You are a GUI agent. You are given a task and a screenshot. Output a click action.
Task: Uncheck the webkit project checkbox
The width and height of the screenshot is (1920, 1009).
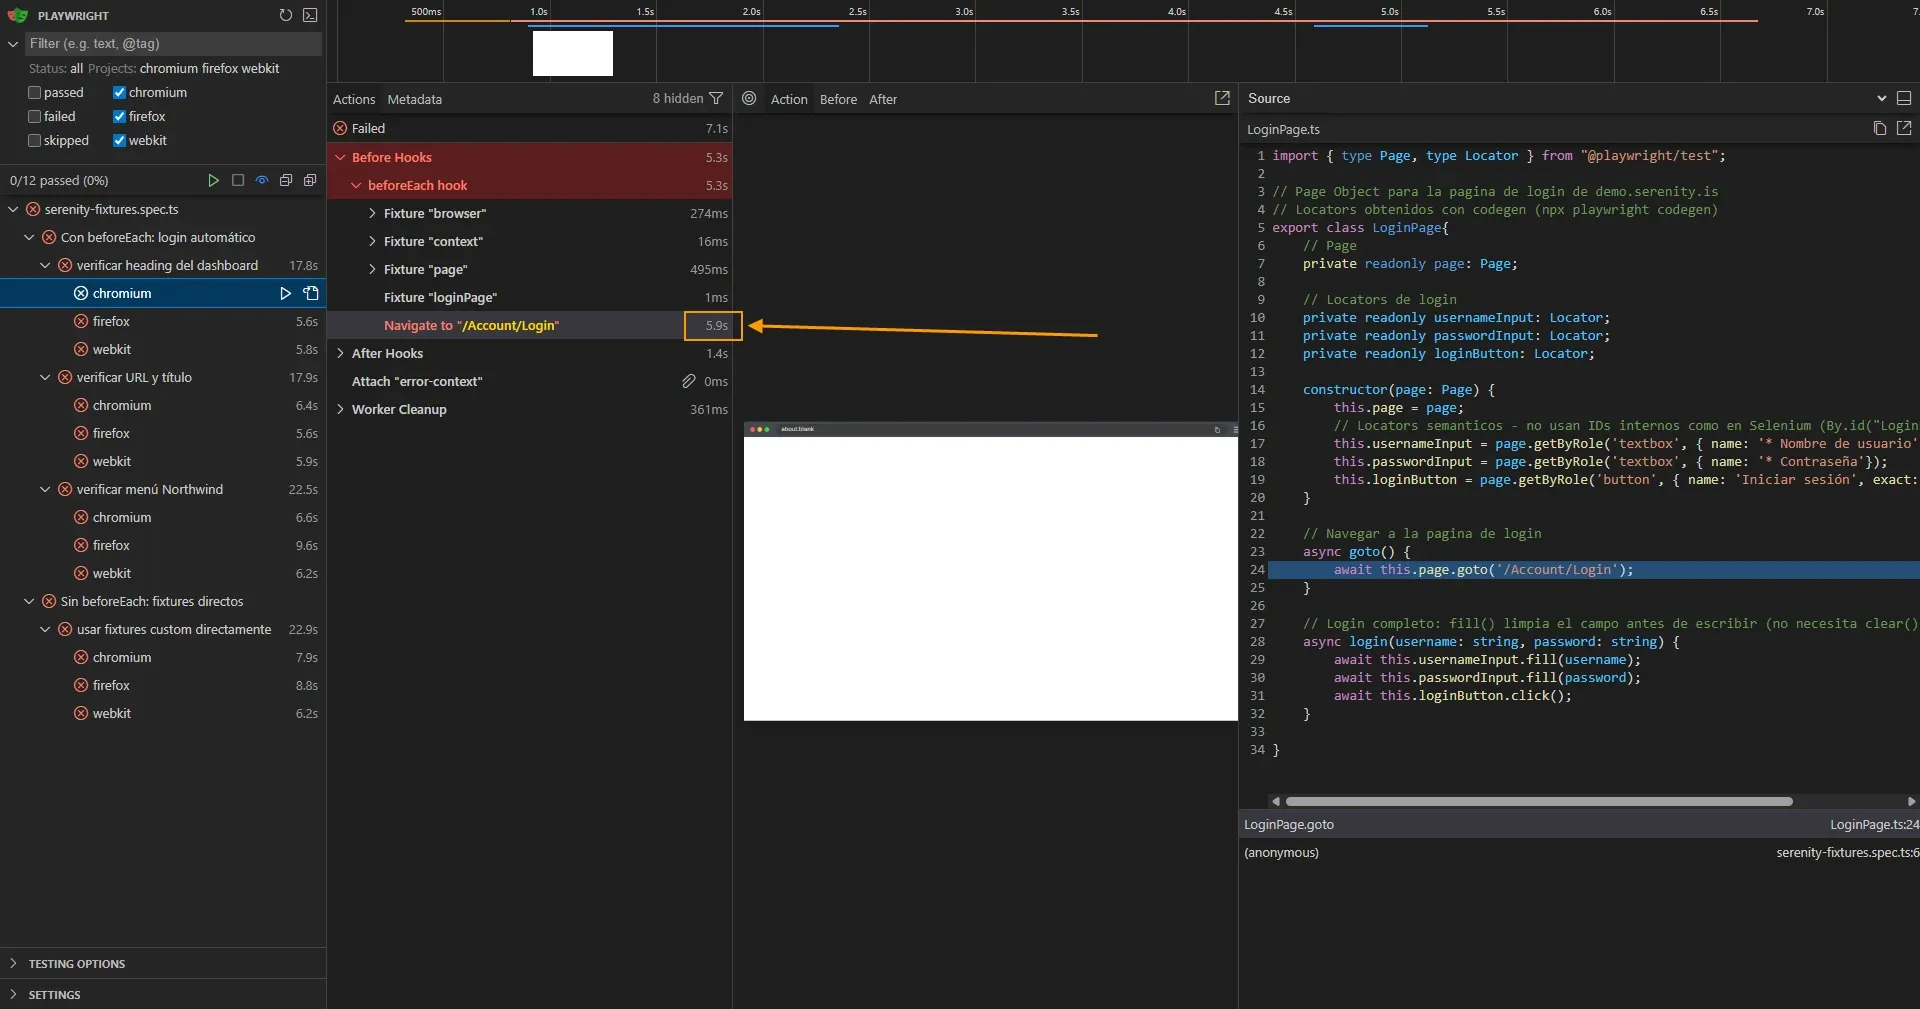[120, 140]
